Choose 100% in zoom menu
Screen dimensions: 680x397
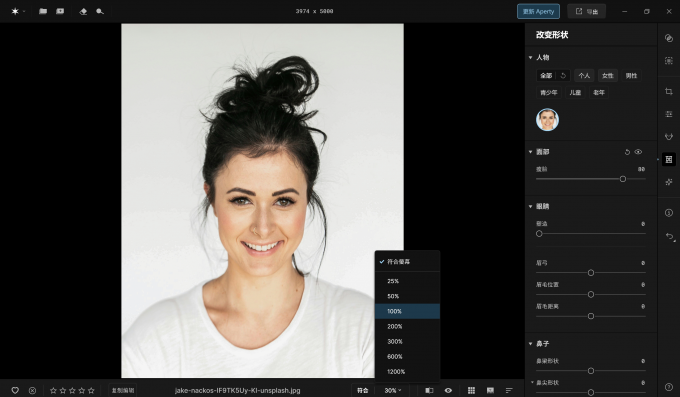[x=407, y=311]
